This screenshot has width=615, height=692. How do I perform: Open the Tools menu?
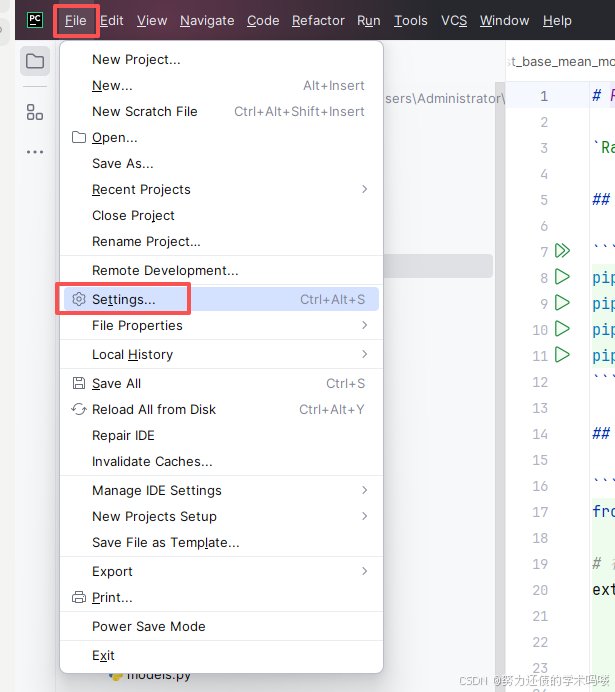(411, 20)
